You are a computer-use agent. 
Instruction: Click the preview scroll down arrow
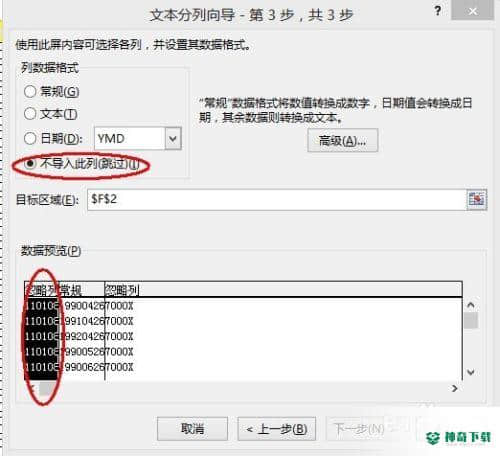pyautogui.click(x=471, y=372)
